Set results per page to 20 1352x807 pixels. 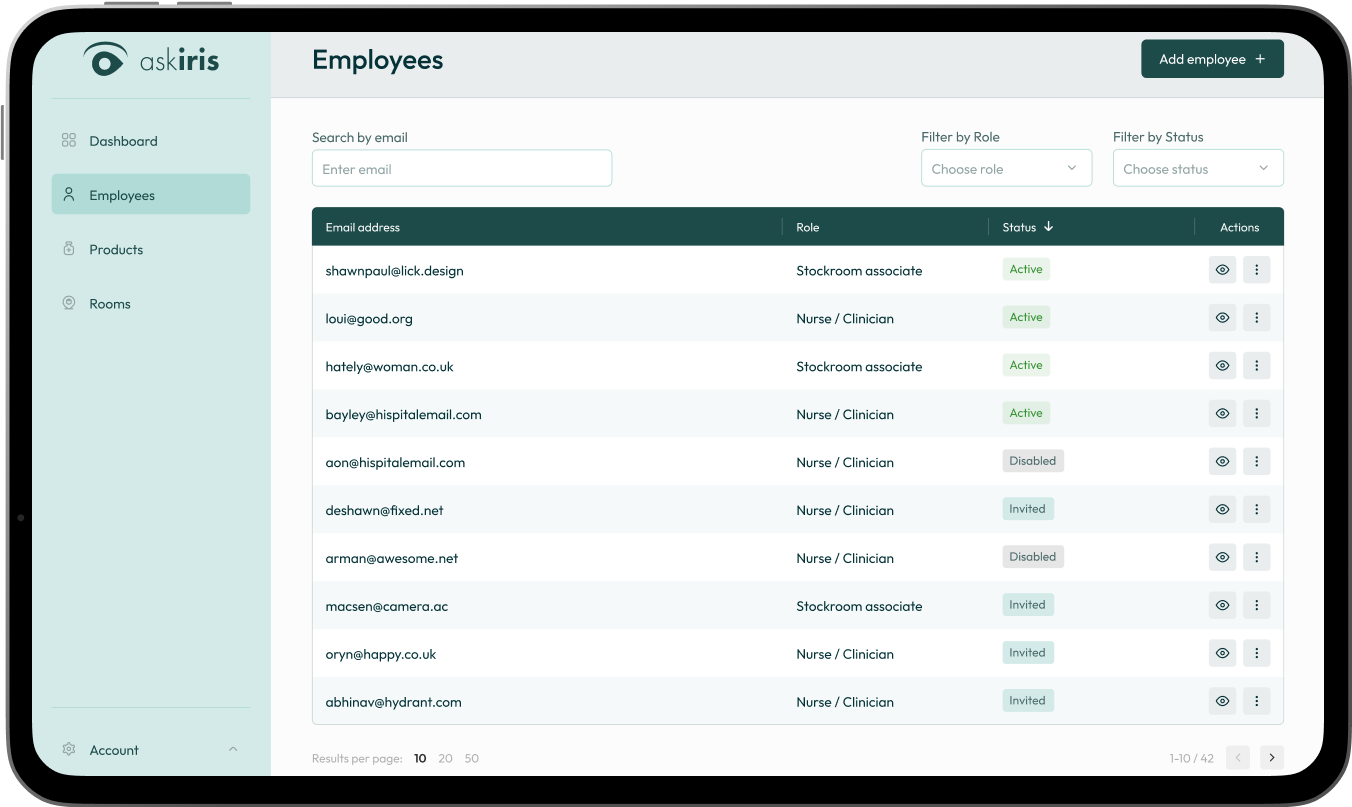pos(445,758)
